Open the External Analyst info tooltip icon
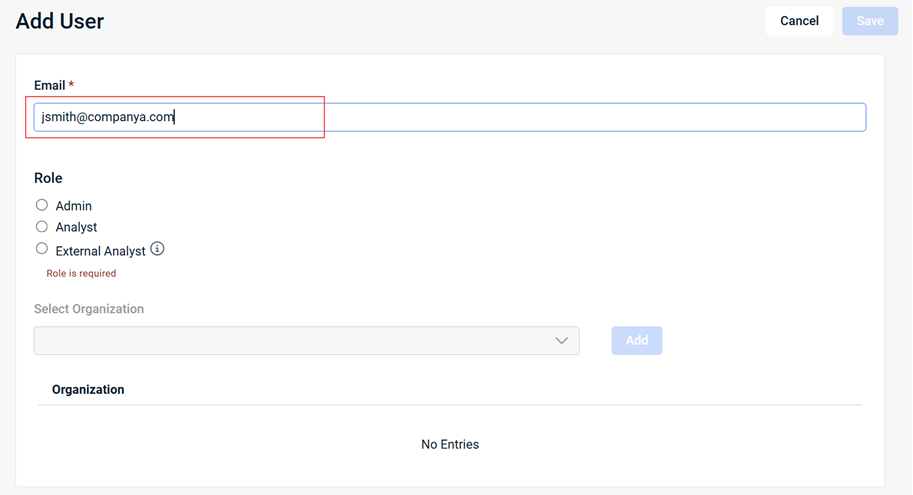The image size is (913, 495). tap(157, 249)
